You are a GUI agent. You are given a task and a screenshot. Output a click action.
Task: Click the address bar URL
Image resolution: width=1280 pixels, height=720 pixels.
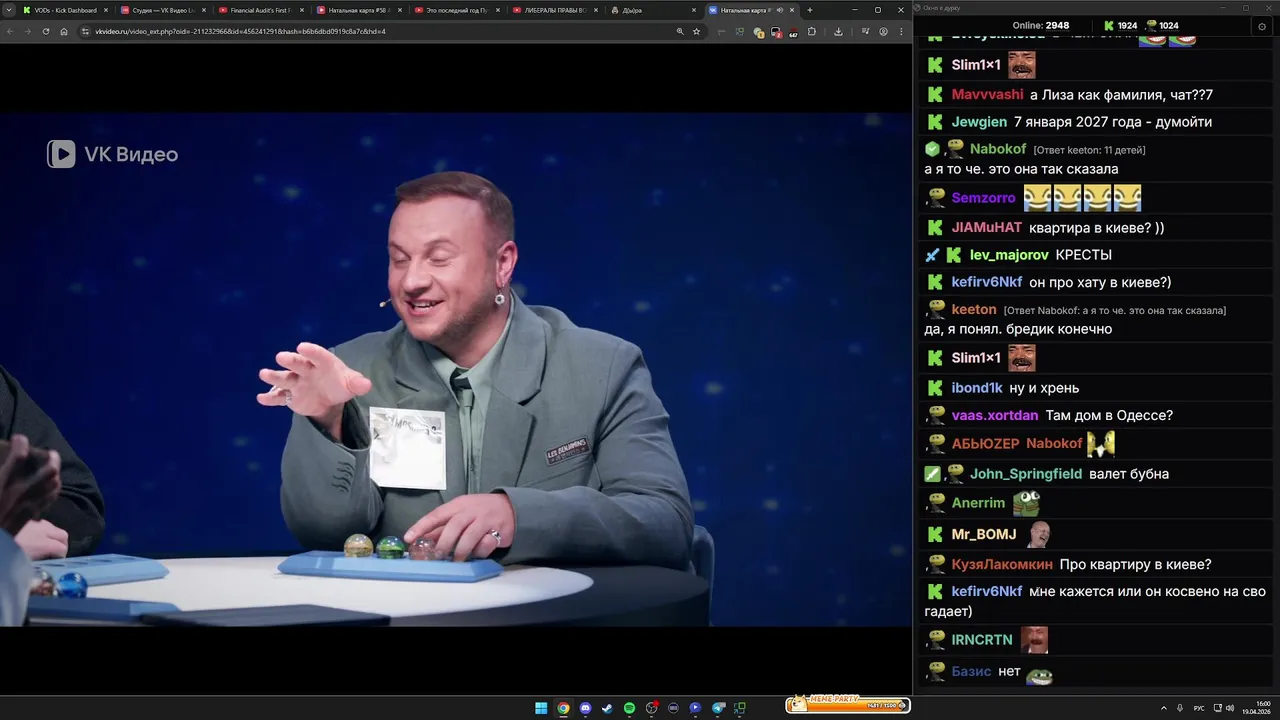[240, 31]
